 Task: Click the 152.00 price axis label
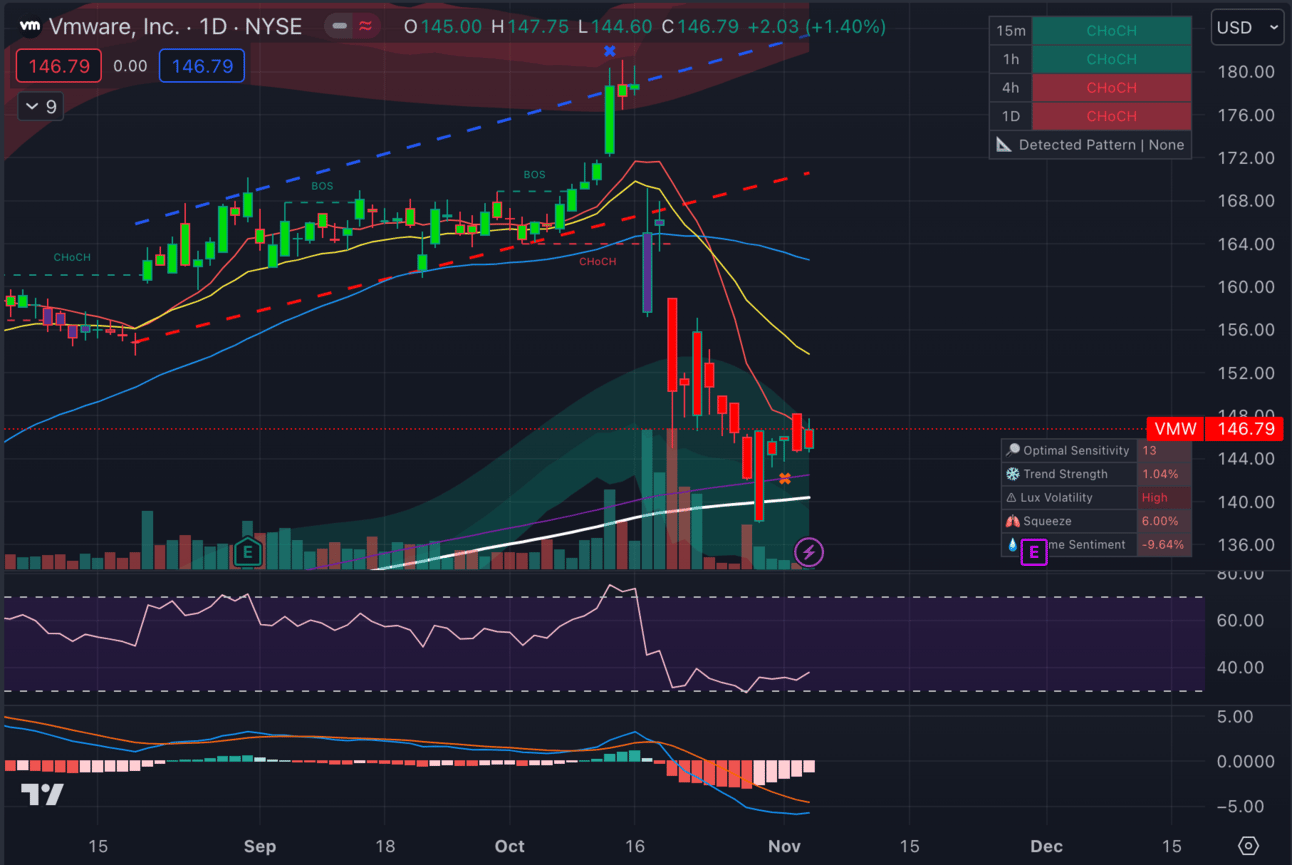click(1246, 373)
